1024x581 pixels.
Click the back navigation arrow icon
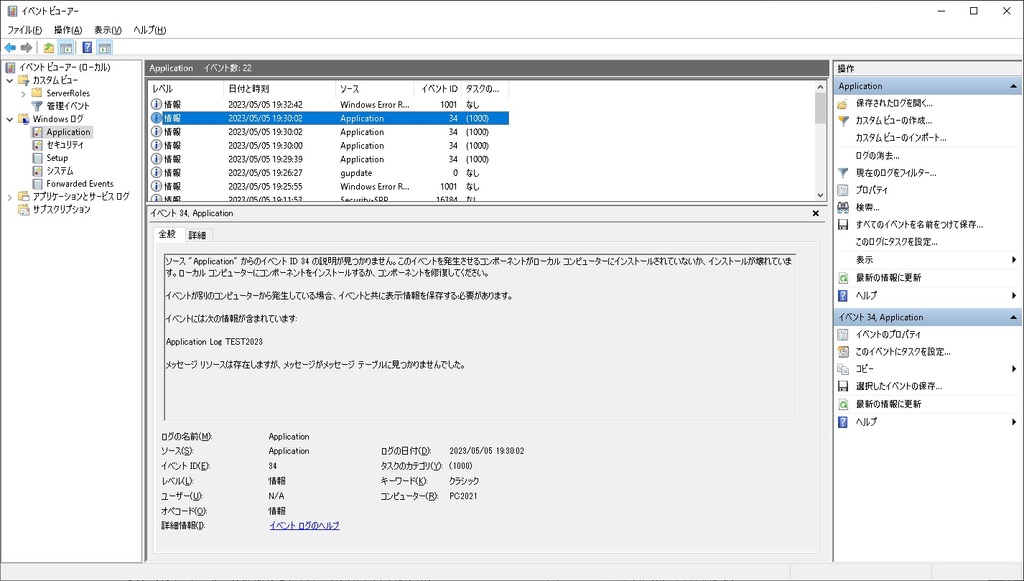(10, 46)
